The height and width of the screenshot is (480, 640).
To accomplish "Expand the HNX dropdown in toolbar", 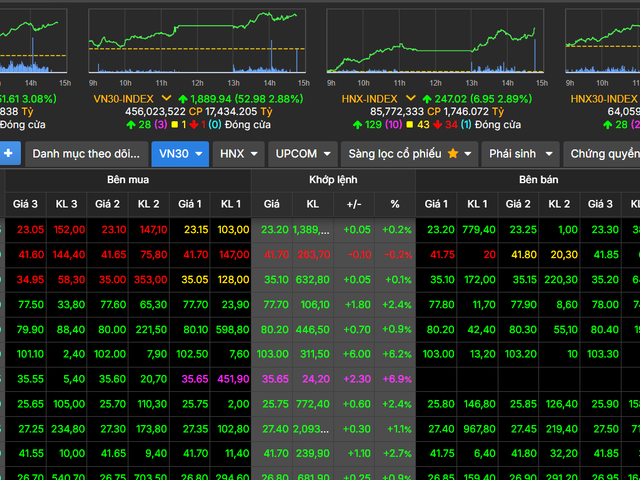I will pos(240,154).
